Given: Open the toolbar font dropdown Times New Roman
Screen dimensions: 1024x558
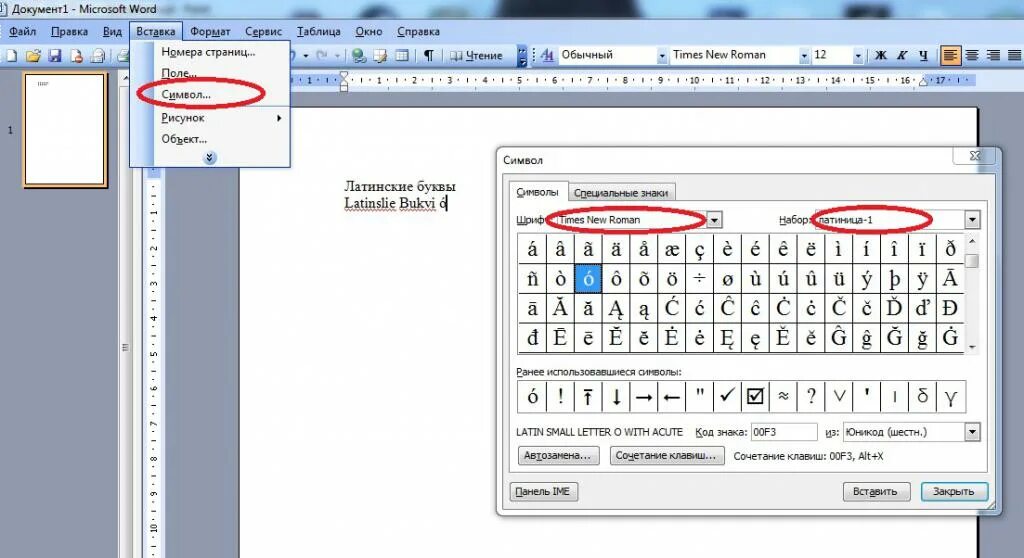Looking at the screenshot, I should tap(804, 56).
